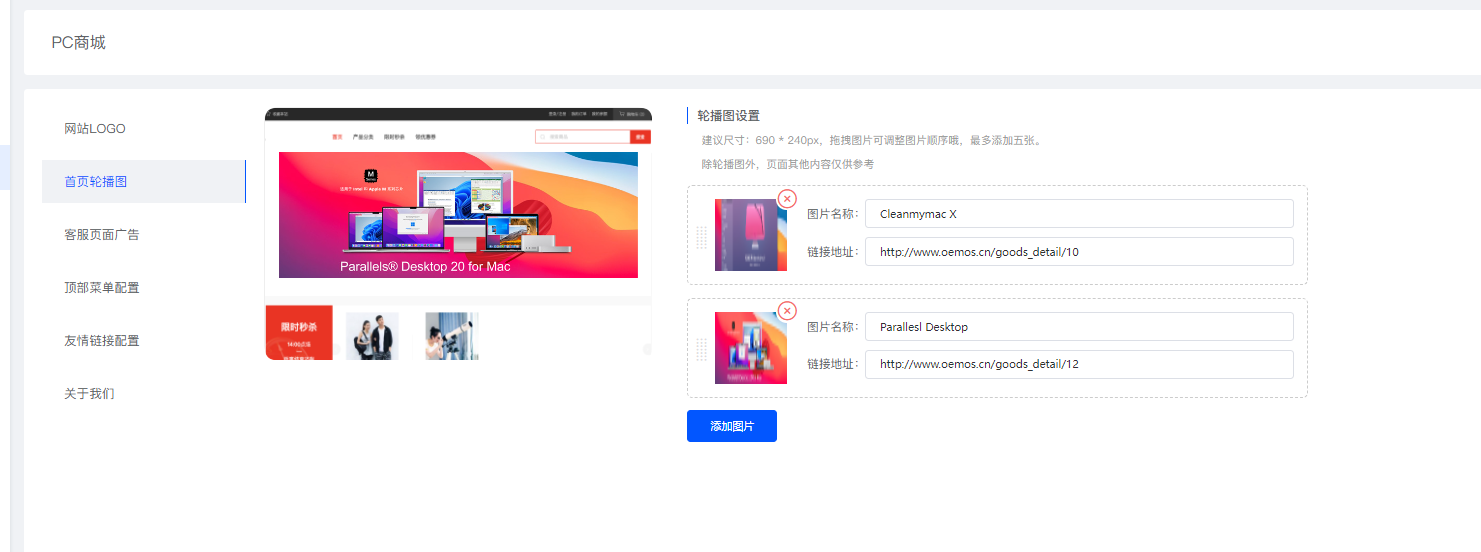Remove the Parallesl Desktop carousel image
Screen dimensions: 1481x552
click(787, 311)
